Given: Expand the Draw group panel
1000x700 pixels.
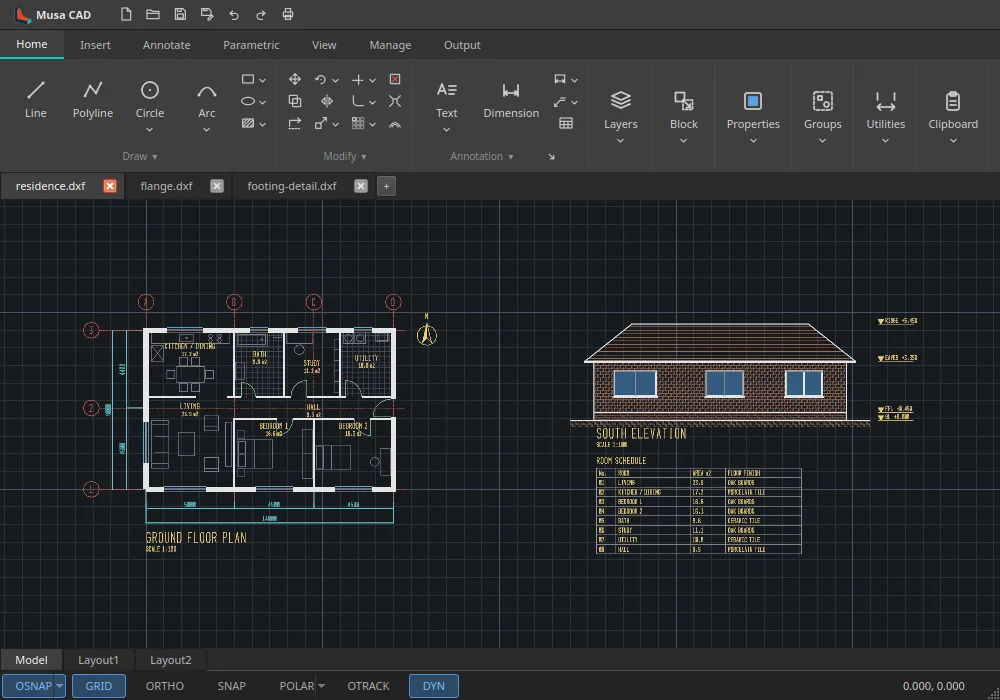Looking at the screenshot, I should (x=140, y=156).
